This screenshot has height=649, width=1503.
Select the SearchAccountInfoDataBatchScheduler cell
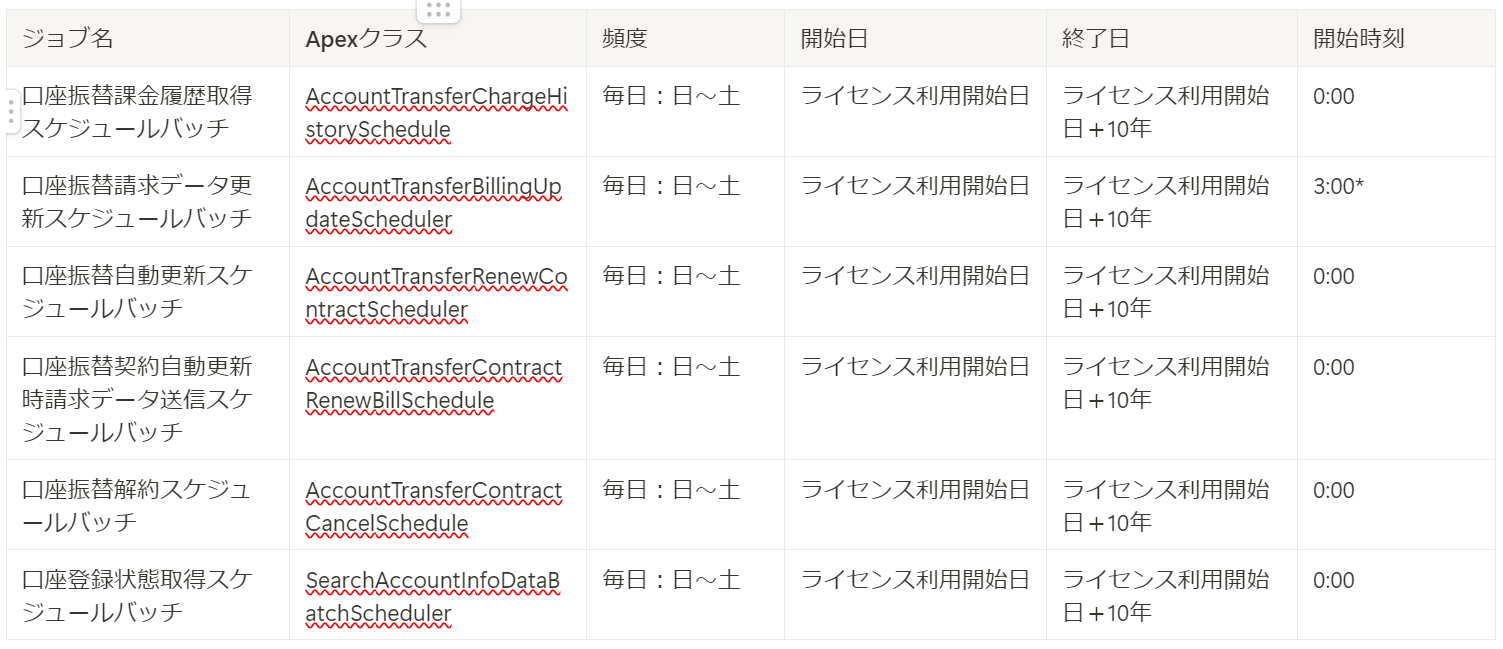(438, 595)
